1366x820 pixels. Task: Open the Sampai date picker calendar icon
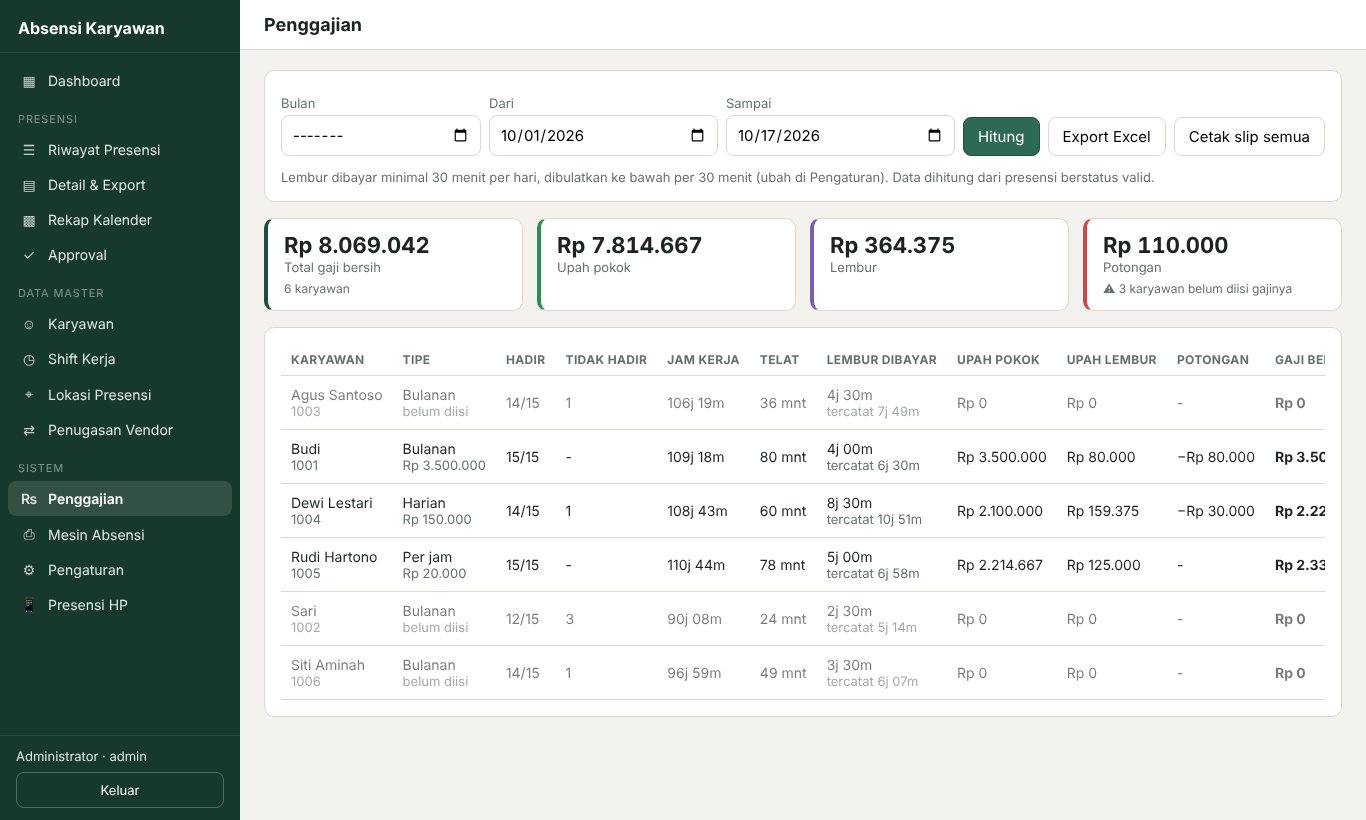coord(934,136)
